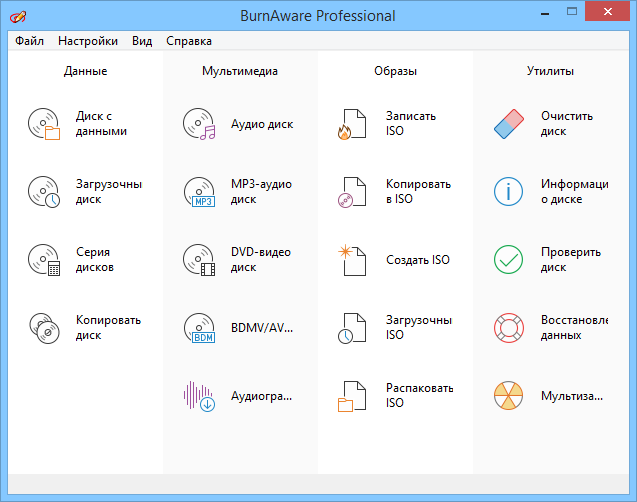This screenshot has width=637, height=502.
Task: Open the Настройки menu
Action: pyautogui.click(x=88, y=41)
